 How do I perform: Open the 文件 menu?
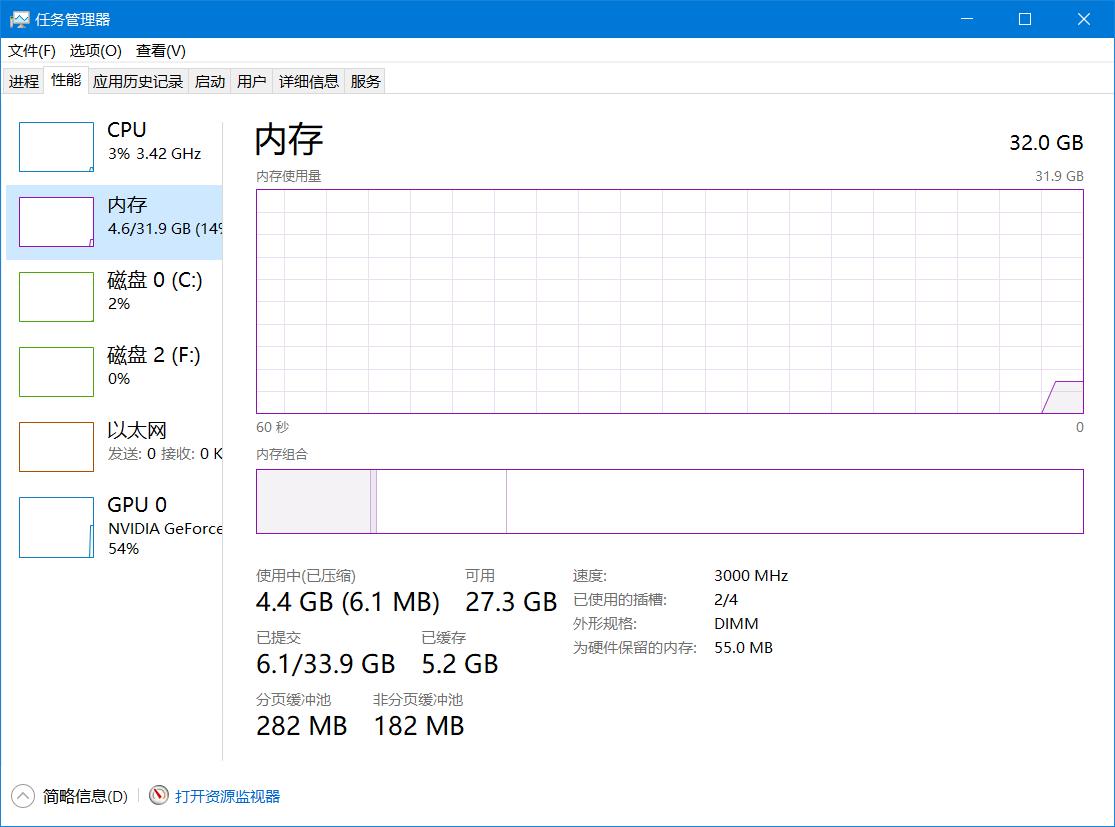31,50
